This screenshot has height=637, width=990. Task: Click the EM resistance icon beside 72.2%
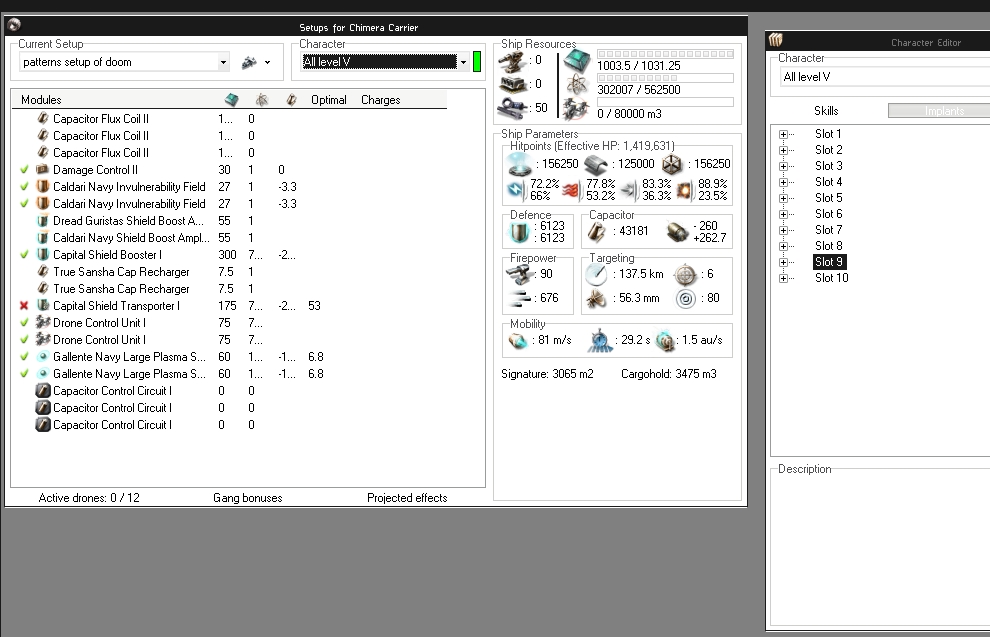tap(516, 189)
